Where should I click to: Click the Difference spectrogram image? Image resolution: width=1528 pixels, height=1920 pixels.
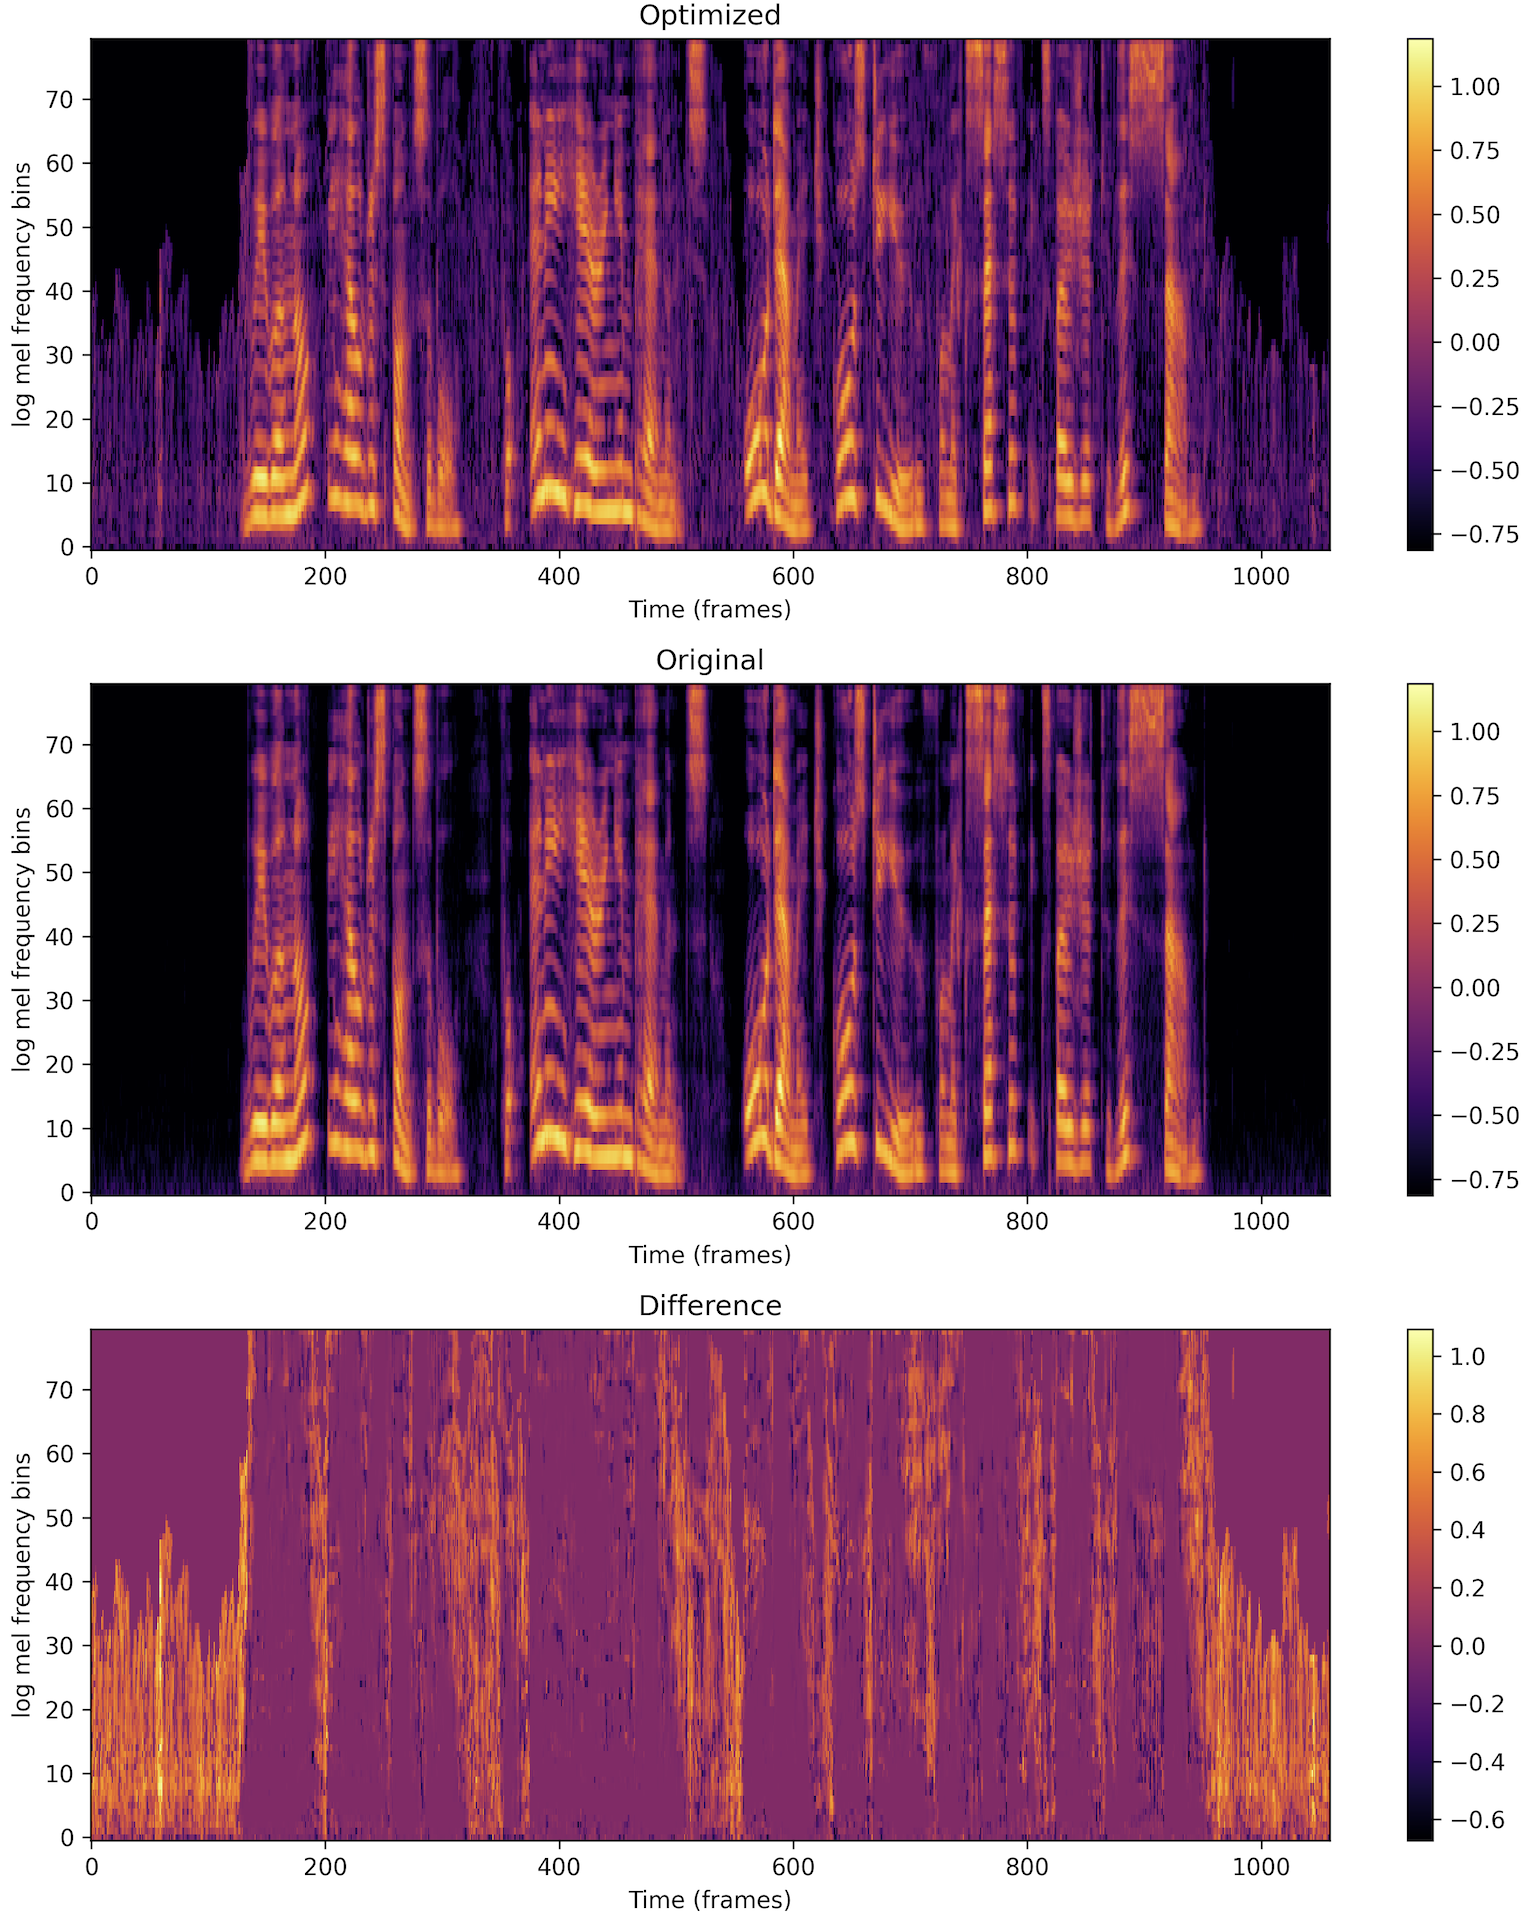(710, 1584)
